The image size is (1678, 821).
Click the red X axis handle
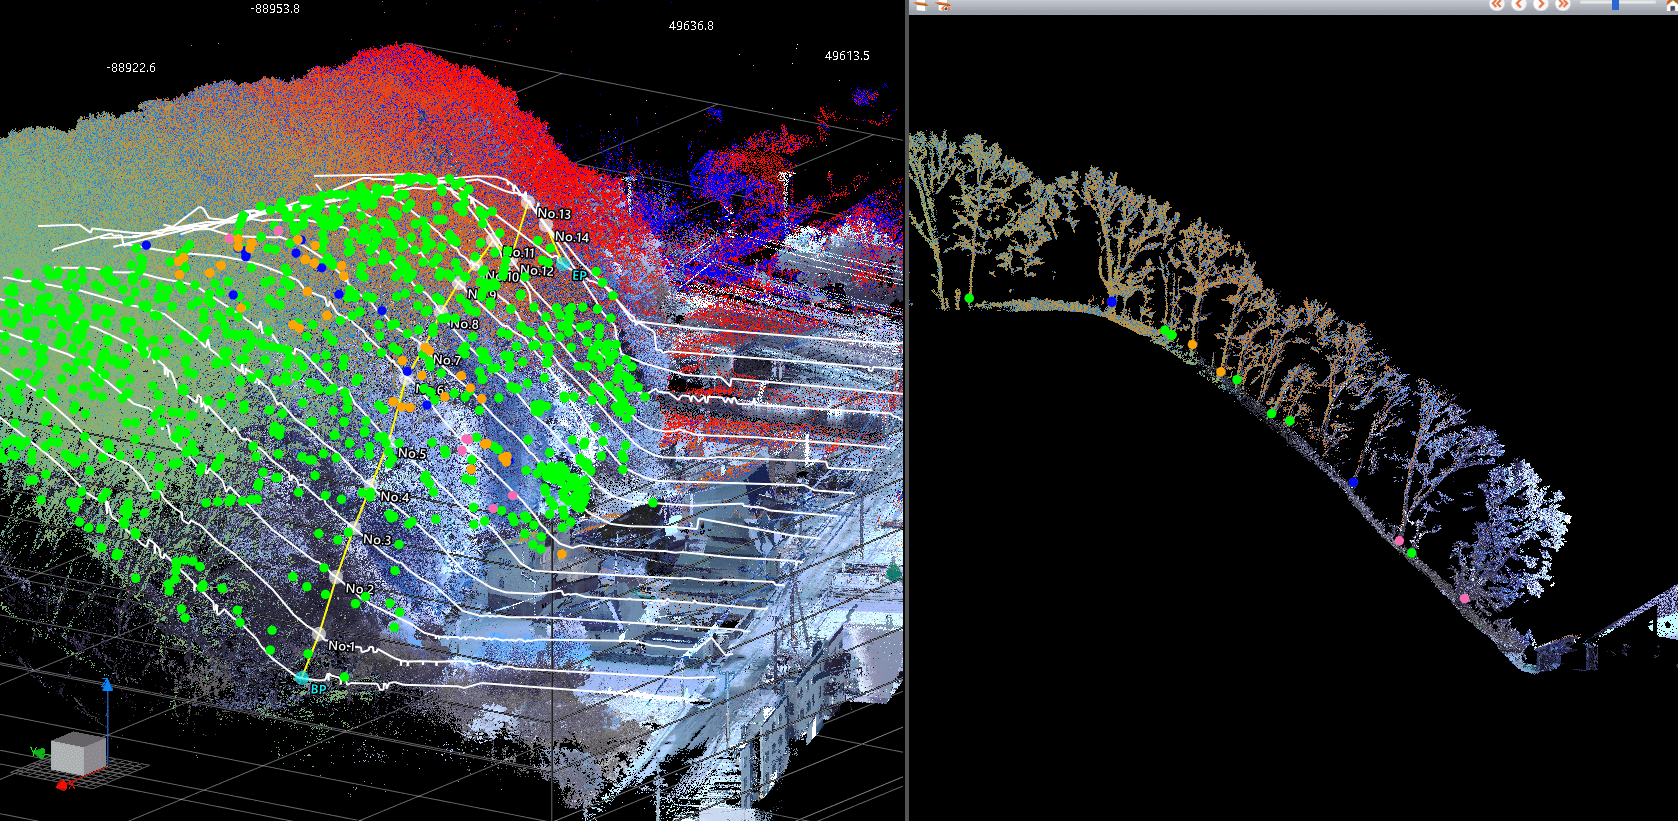click(x=62, y=786)
